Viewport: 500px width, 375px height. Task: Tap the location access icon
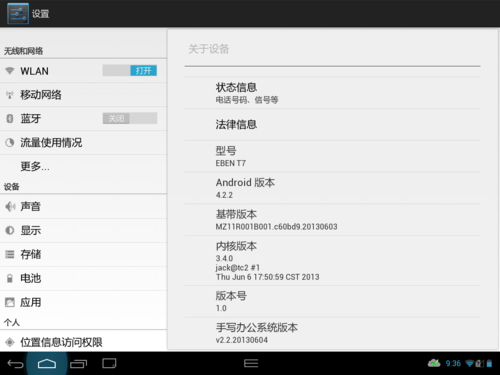point(10,342)
